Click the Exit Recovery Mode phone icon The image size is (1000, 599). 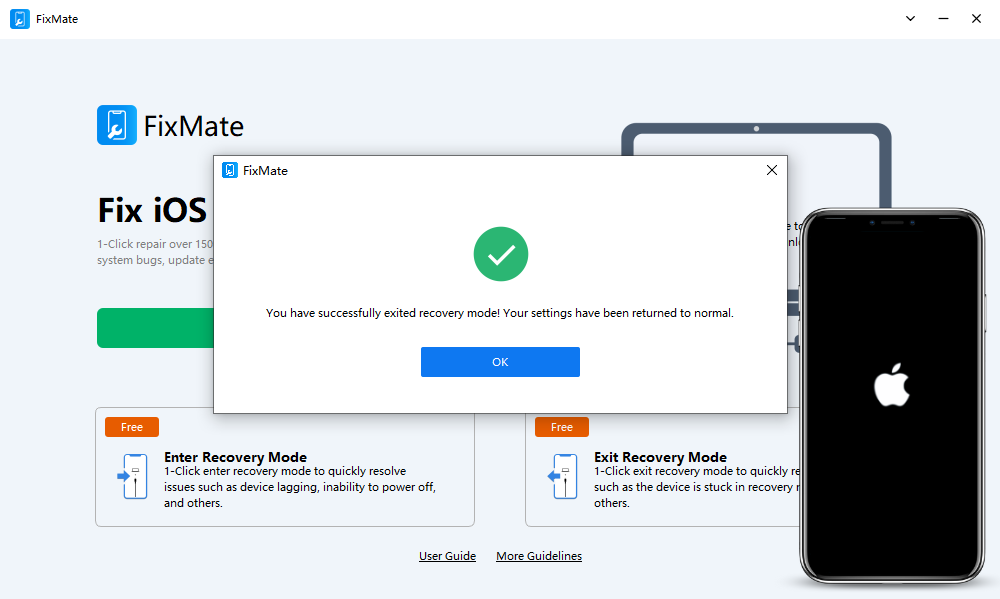coord(562,476)
